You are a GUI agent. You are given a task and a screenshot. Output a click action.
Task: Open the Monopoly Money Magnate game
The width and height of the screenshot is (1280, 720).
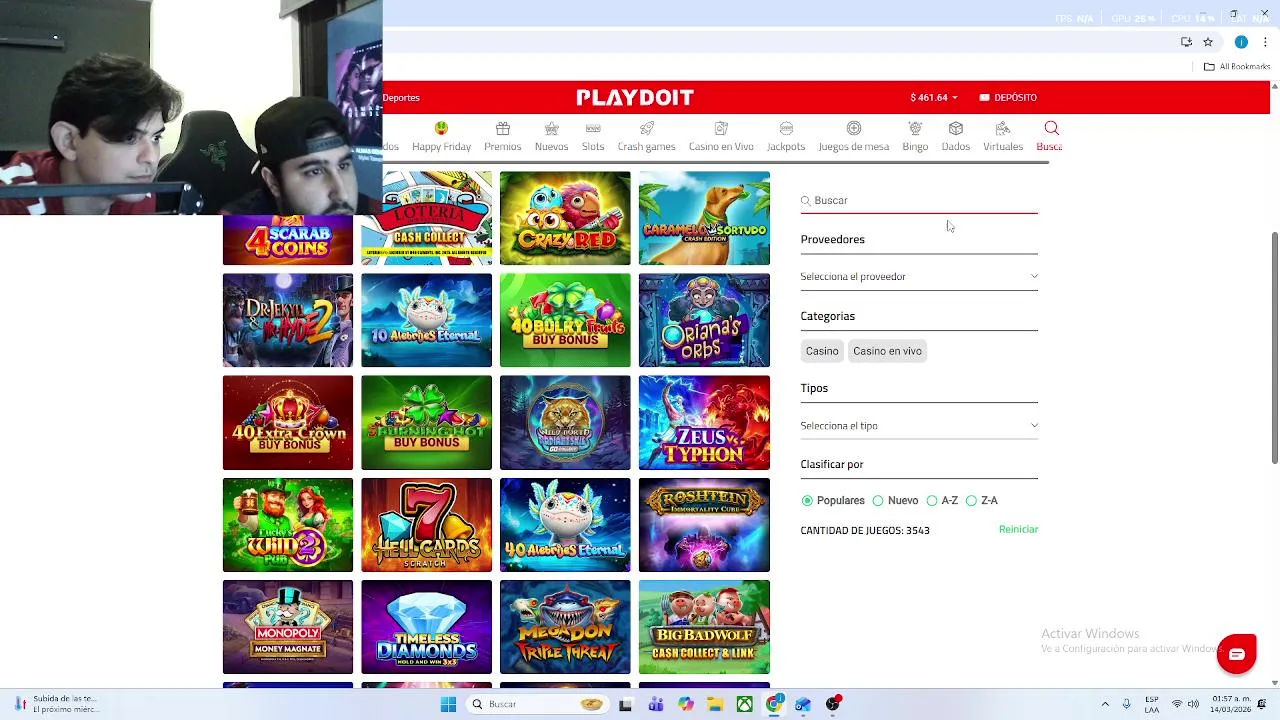coord(288,627)
